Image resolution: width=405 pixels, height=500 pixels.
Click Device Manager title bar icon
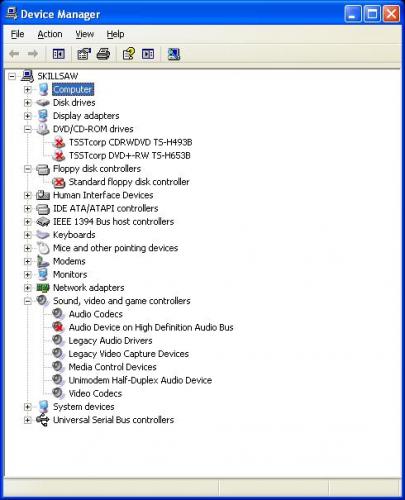pyautogui.click(x=11, y=14)
